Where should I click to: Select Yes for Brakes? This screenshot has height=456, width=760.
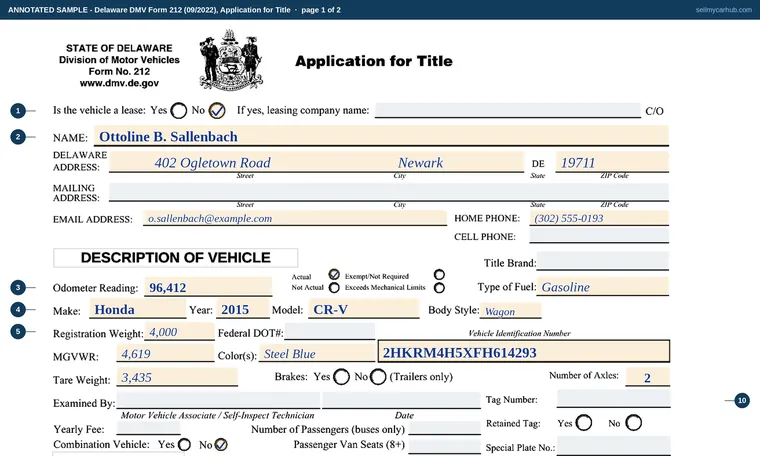click(x=341, y=377)
